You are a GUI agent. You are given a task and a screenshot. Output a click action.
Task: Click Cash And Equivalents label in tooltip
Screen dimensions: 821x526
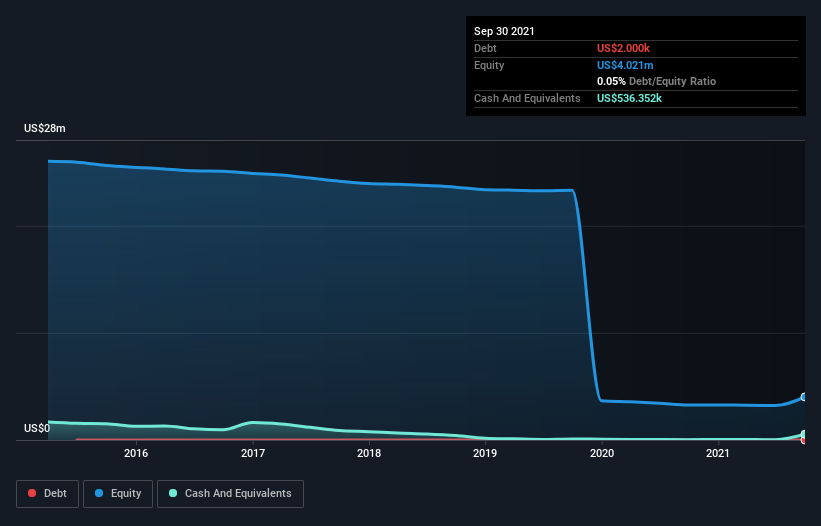click(527, 98)
